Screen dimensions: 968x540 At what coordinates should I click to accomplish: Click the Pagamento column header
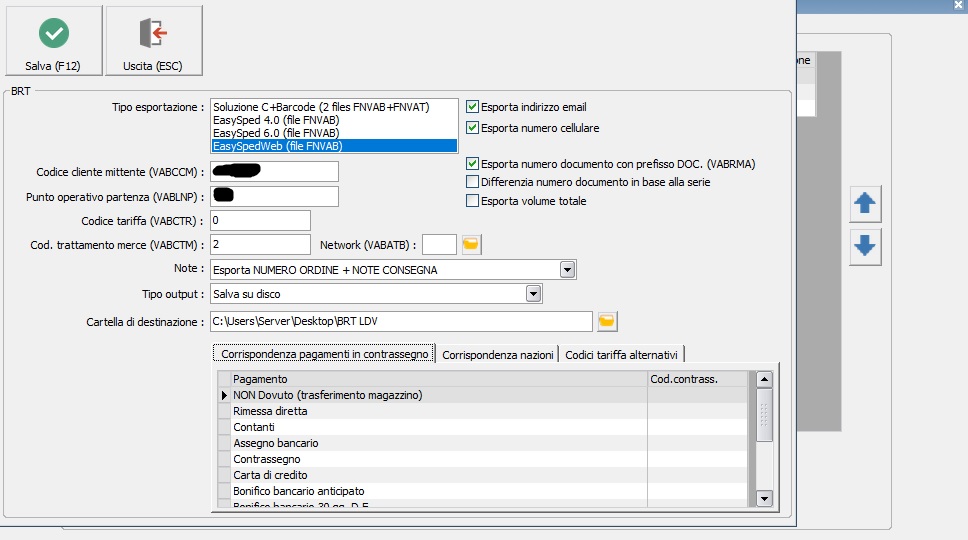[x=439, y=379]
